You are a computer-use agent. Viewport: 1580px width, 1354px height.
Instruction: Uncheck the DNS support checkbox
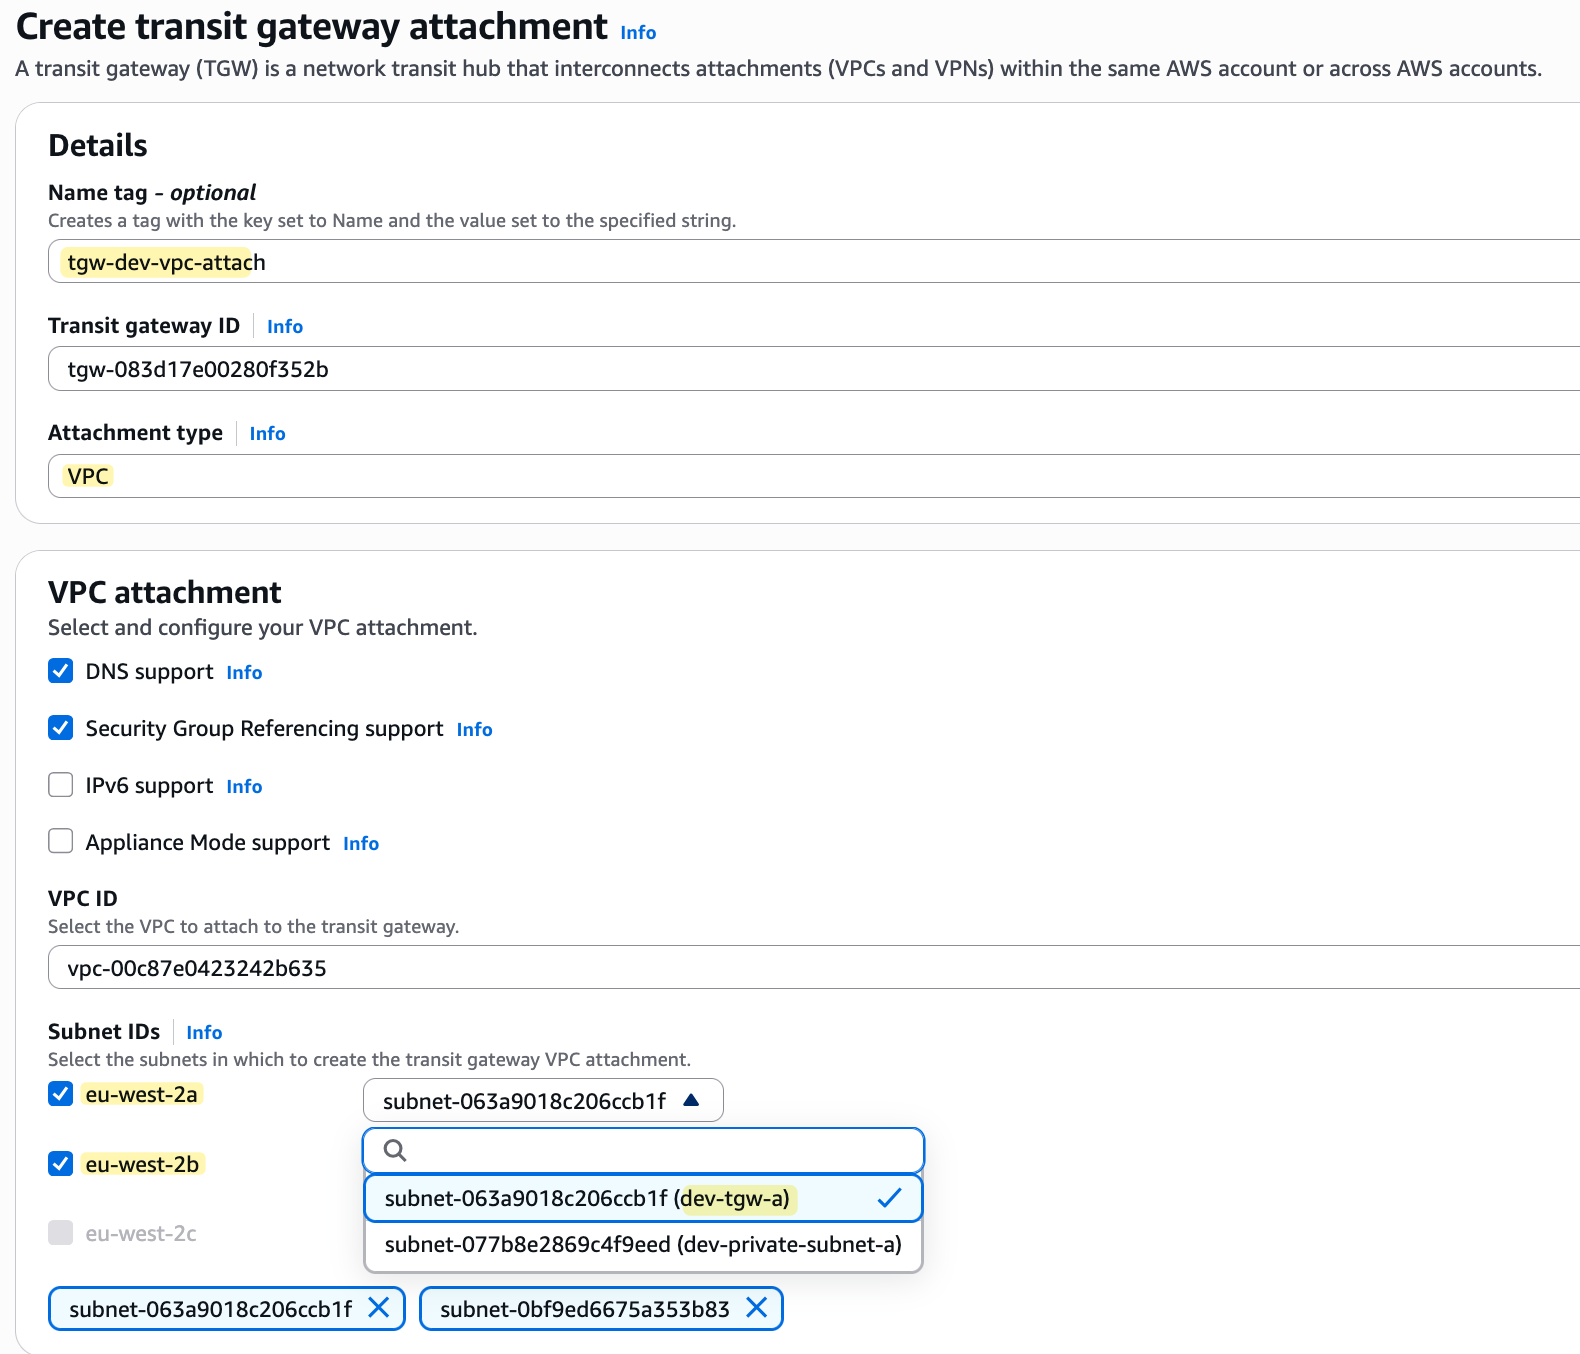[x=61, y=671]
